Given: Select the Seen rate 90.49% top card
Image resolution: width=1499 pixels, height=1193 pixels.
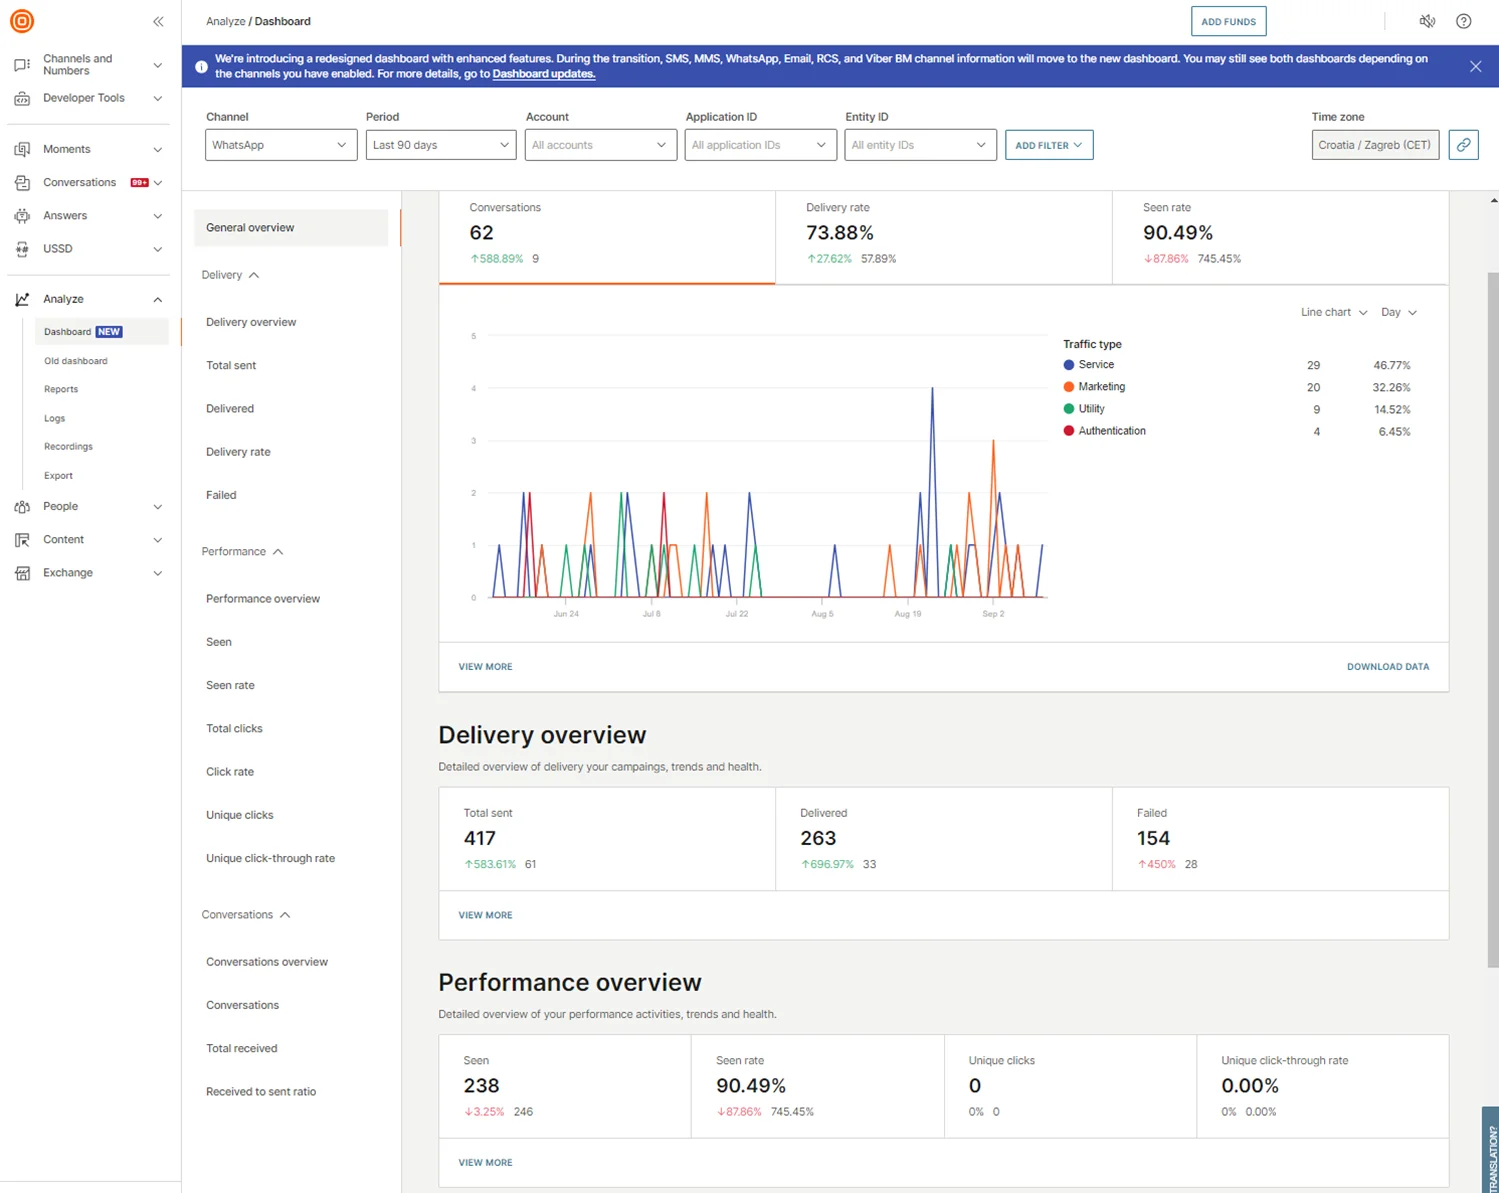Looking at the screenshot, I should [x=1280, y=237].
